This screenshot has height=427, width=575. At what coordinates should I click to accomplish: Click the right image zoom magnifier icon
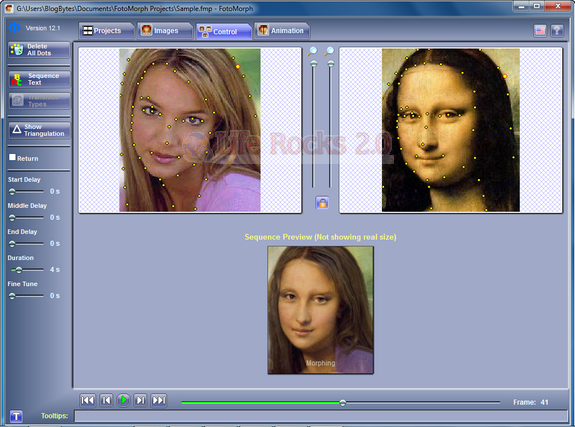329,51
